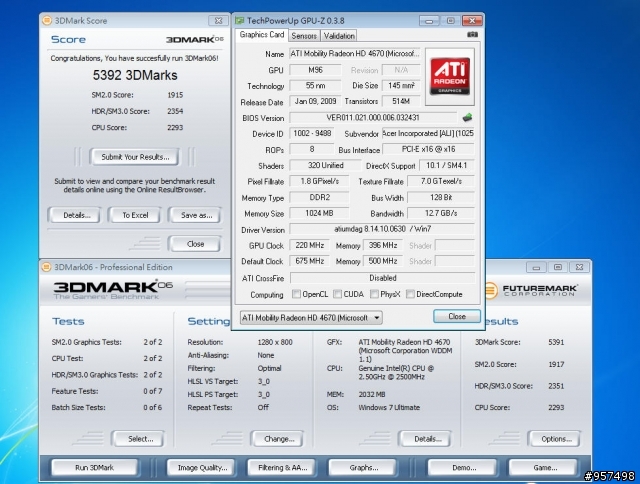Enable the PhysX checkbox
Image resolution: width=640 pixels, height=484 pixels.
point(374,294)
